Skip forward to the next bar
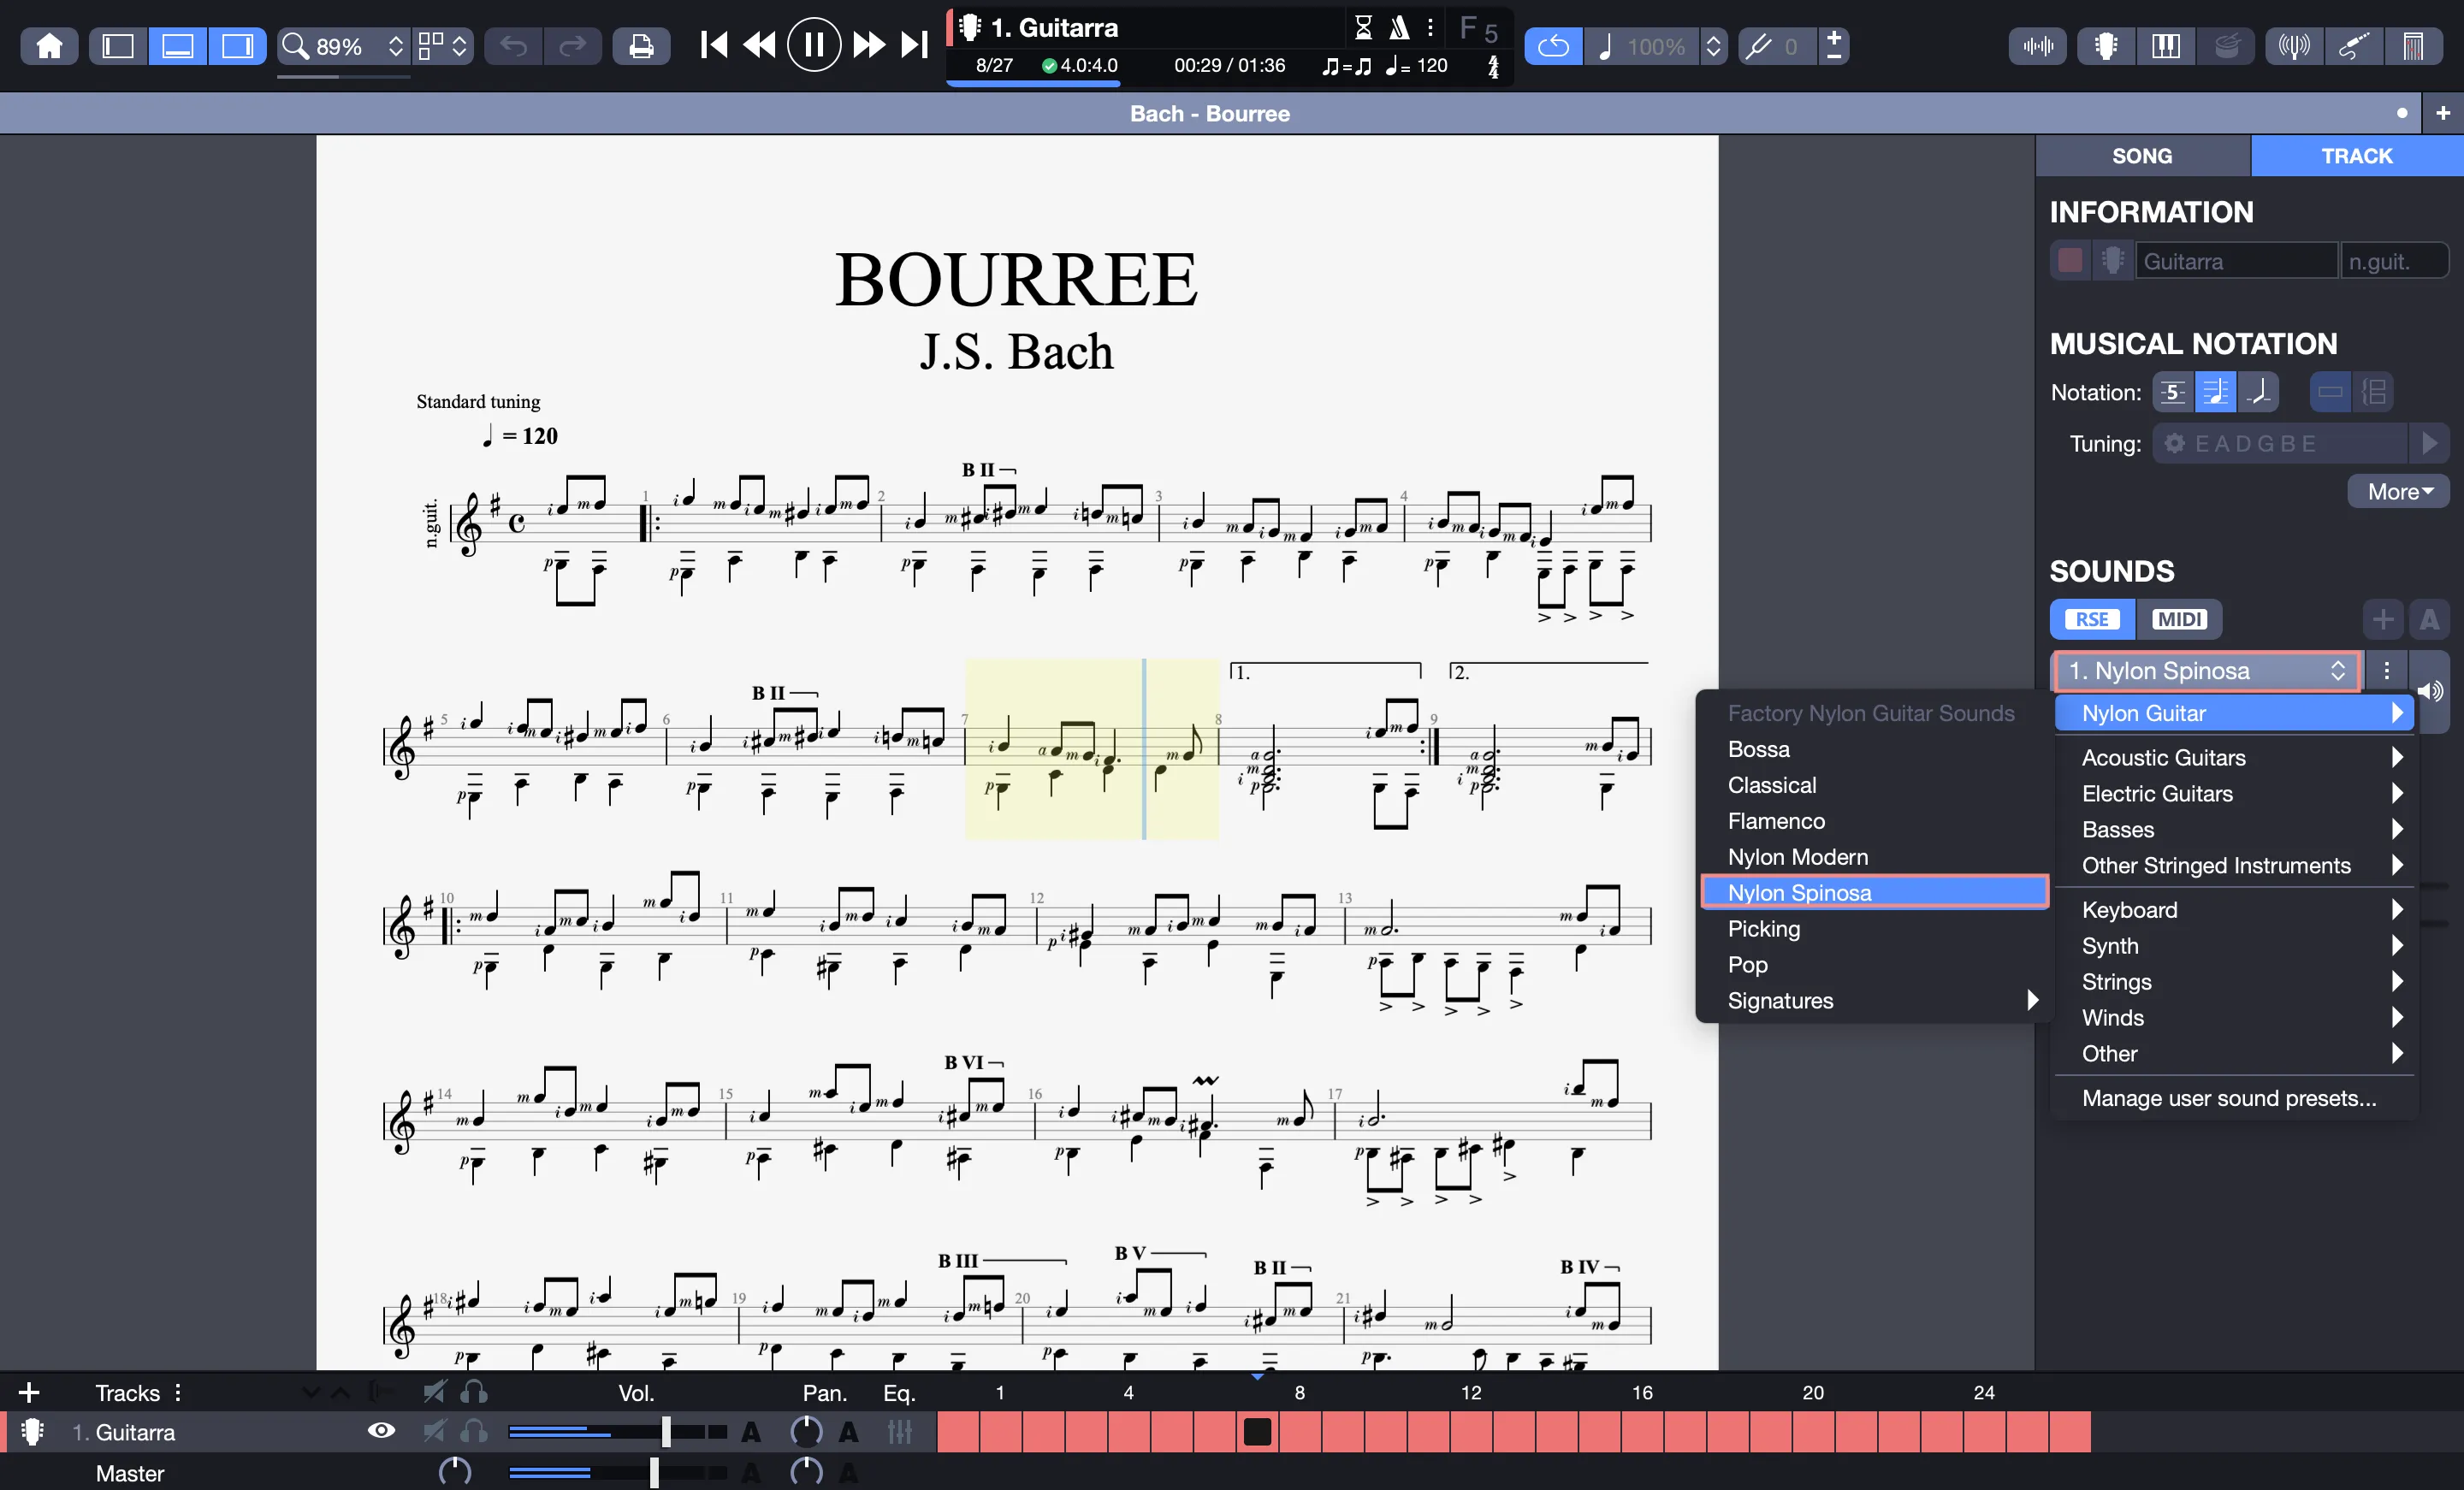This screenshot has height=1490, width=2464. pos(869,45)
